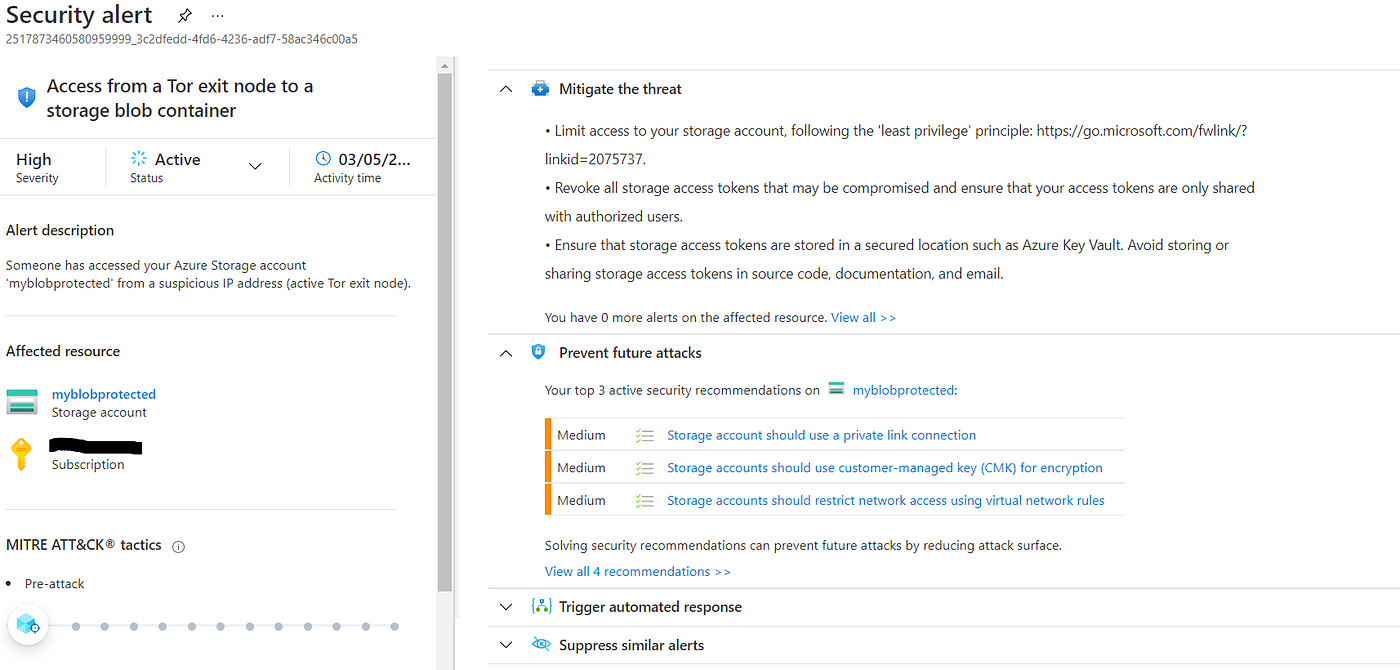
Task: Open the Active status dropdown
Action: pyautogui.click(x=255, y=165)
